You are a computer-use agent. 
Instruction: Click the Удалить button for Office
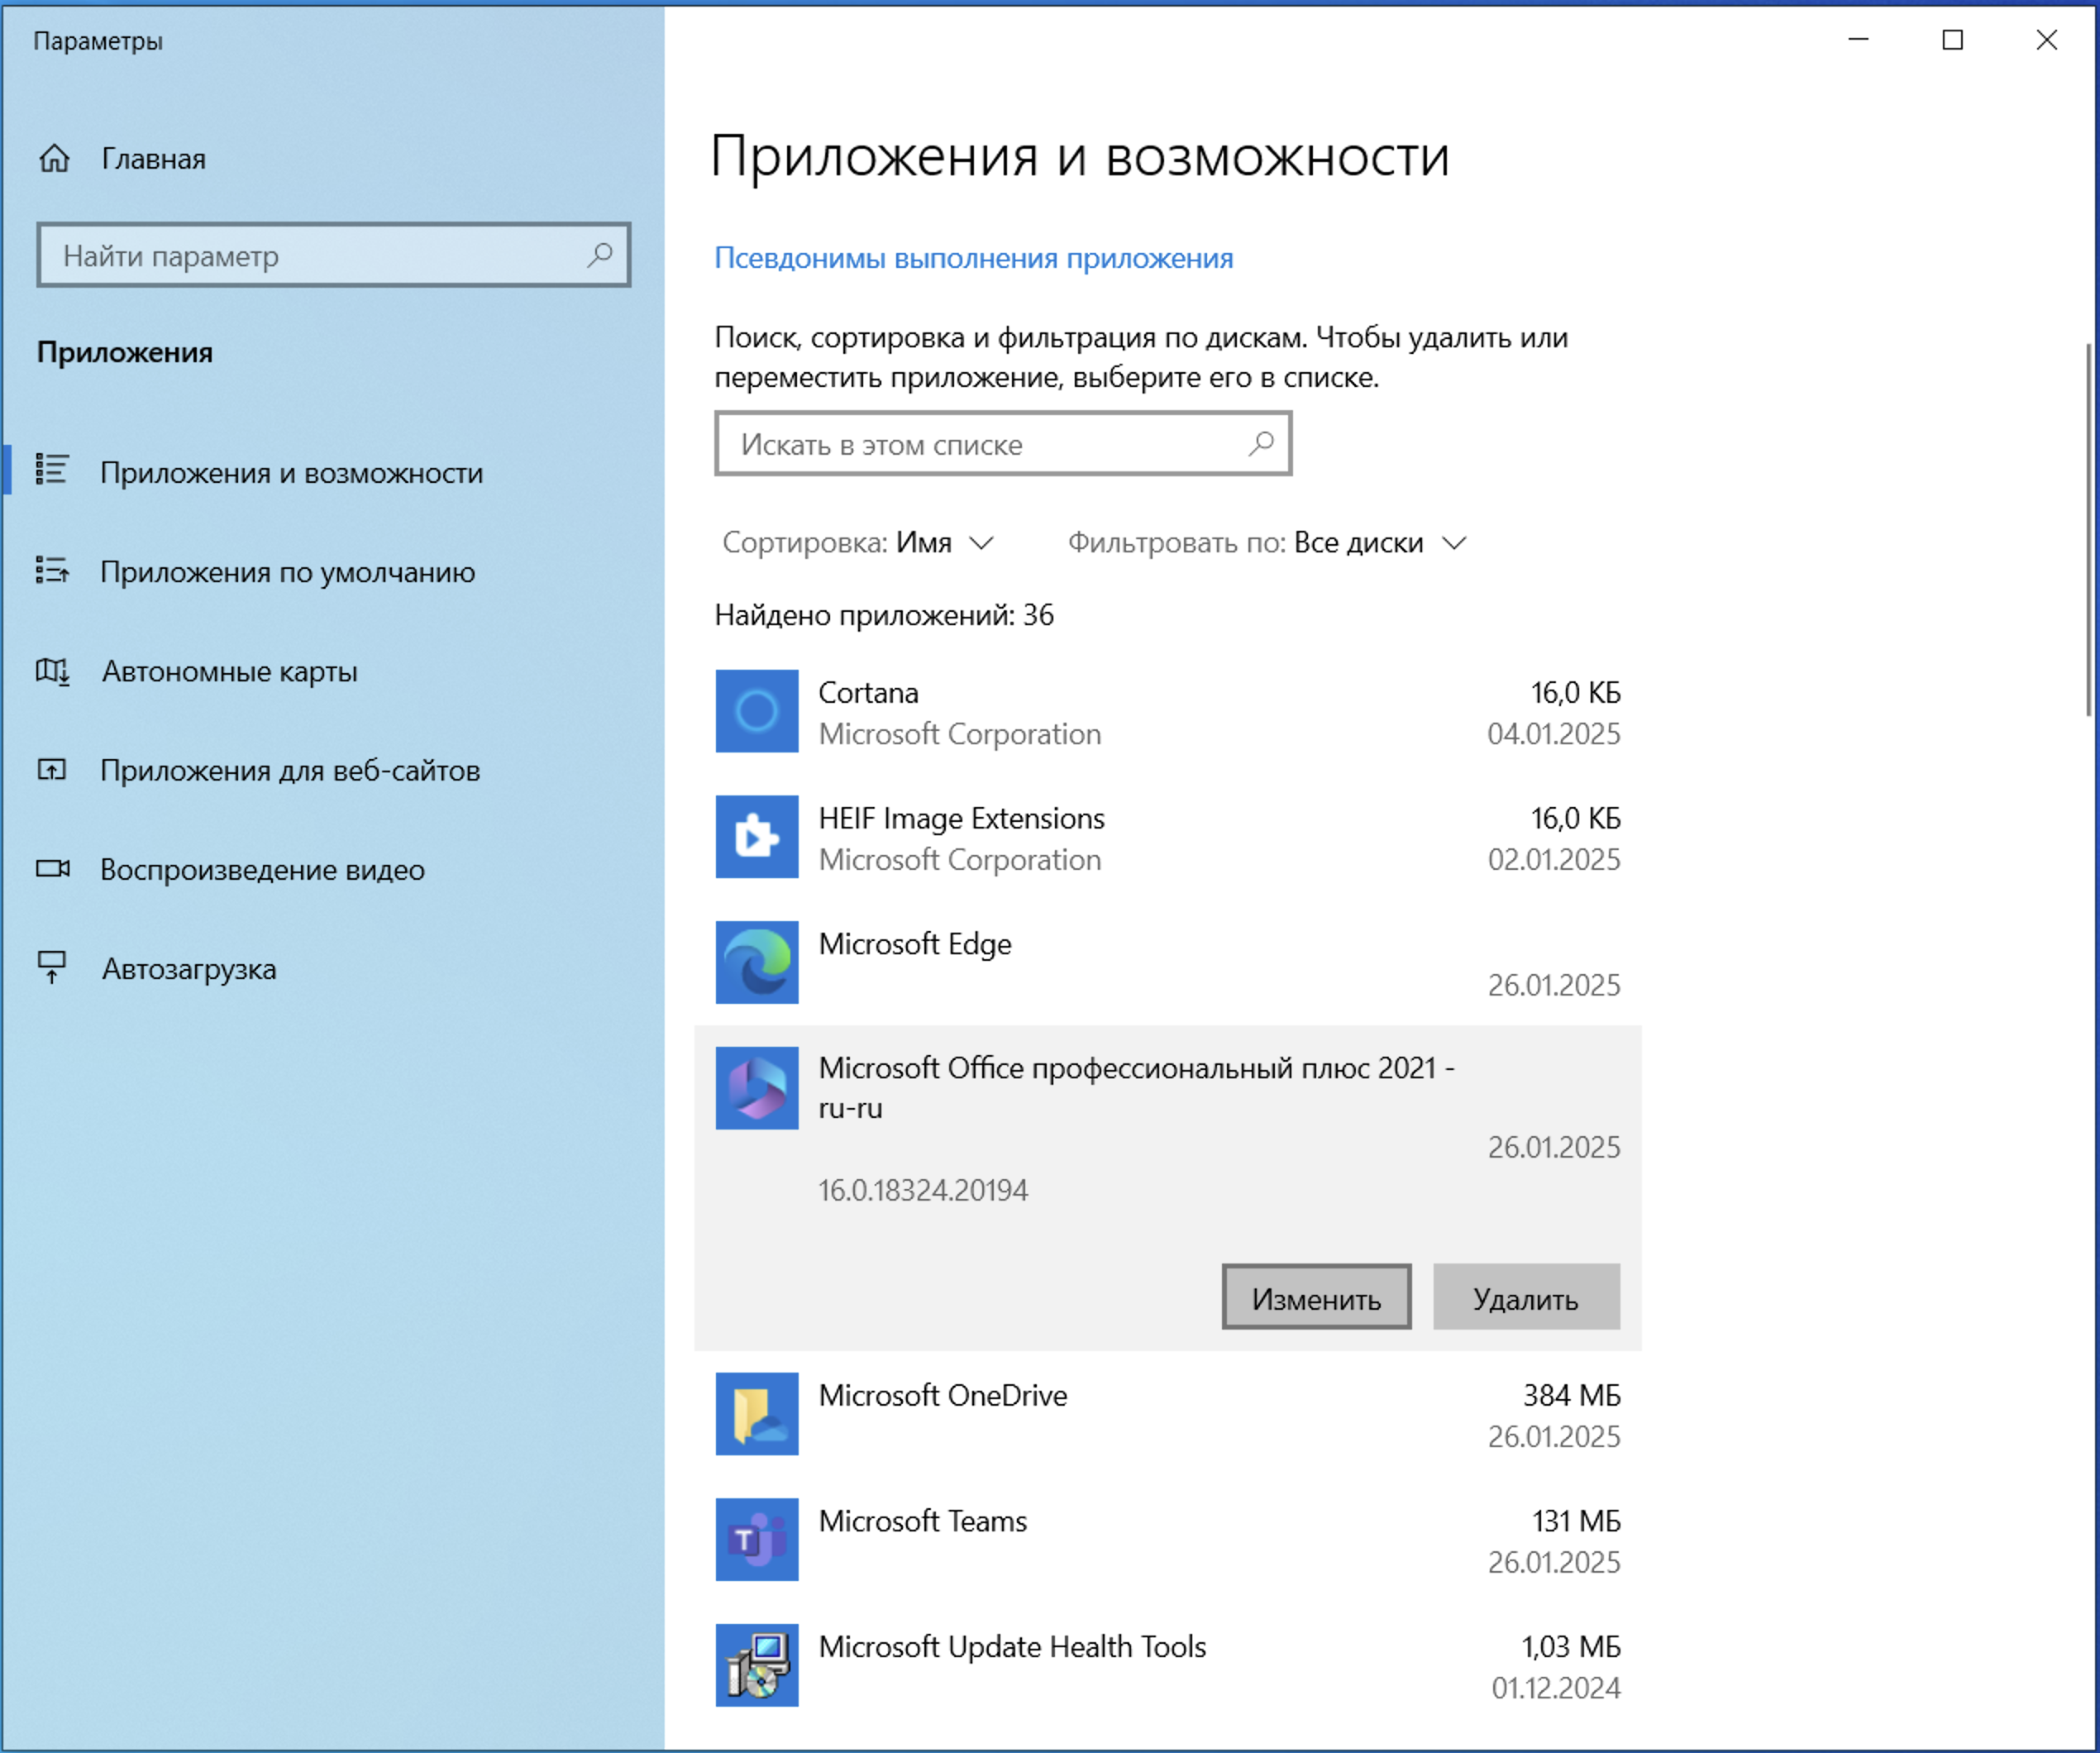[x=1526, y=1297]
